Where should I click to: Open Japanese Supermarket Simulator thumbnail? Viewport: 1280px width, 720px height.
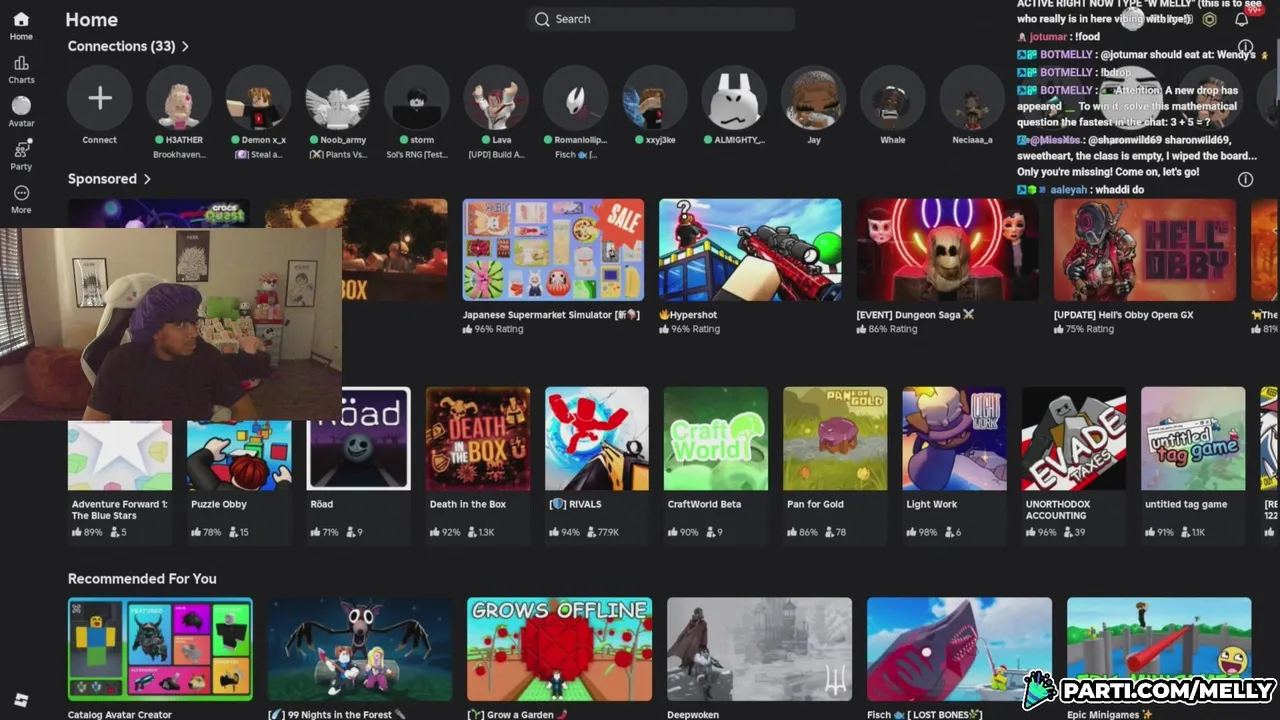(553, 250)
